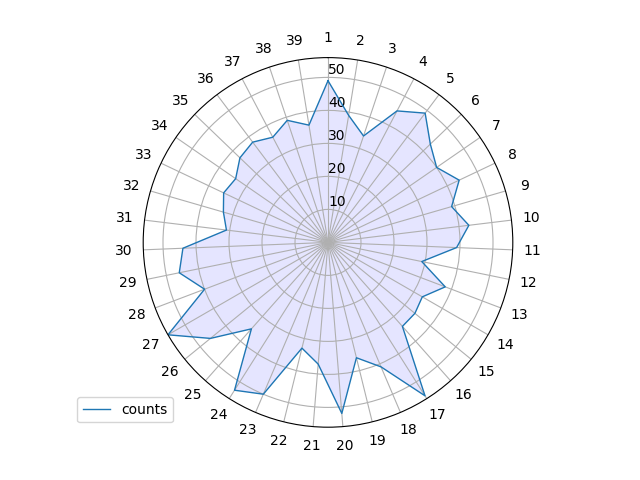This screenshot has width=640, height=480.
Task: Click angular label 14
Action: pyautogui.click(x=505, y=344)
